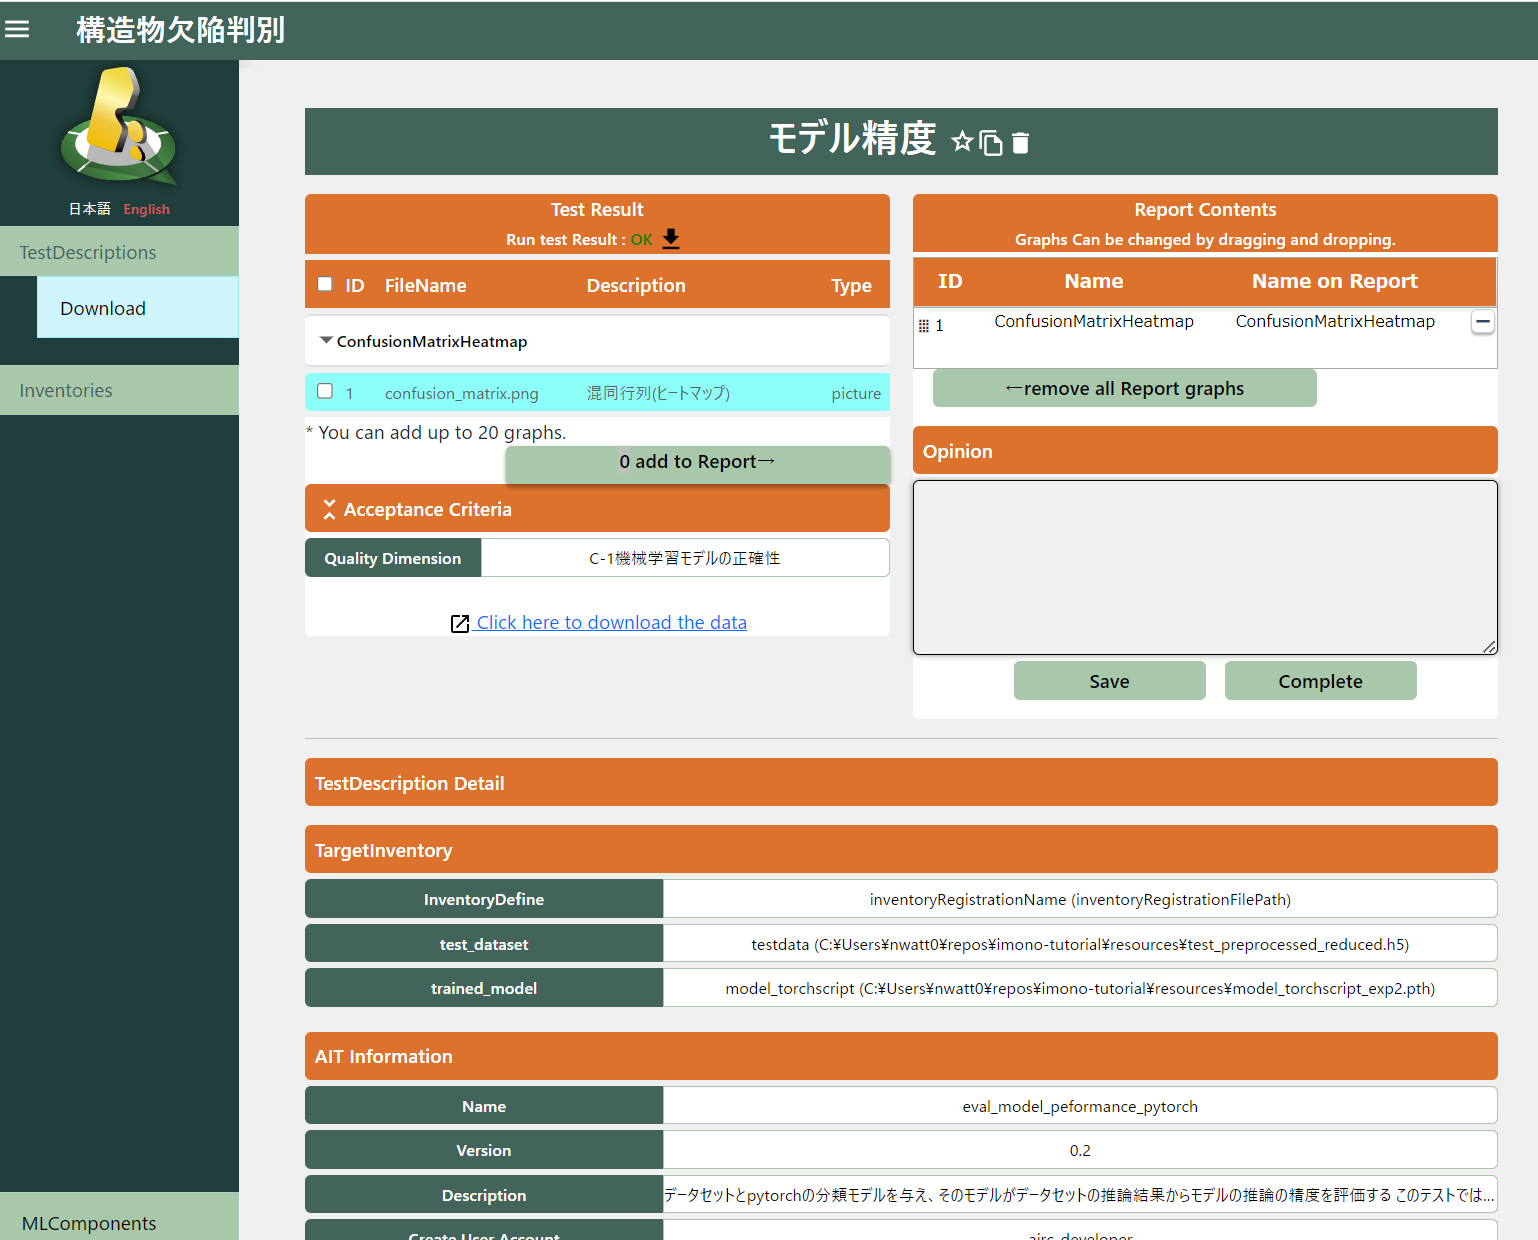The image size is (1538, 1240).
Task: Collapse the Acceptance Criteria section
Action: click(x=329, y=509)
